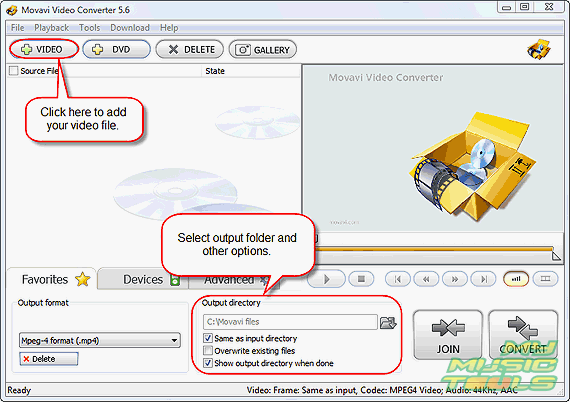Click the DELETE toolbar button
This screenshot has width=570, height=402.
click(x=189, y=49)
